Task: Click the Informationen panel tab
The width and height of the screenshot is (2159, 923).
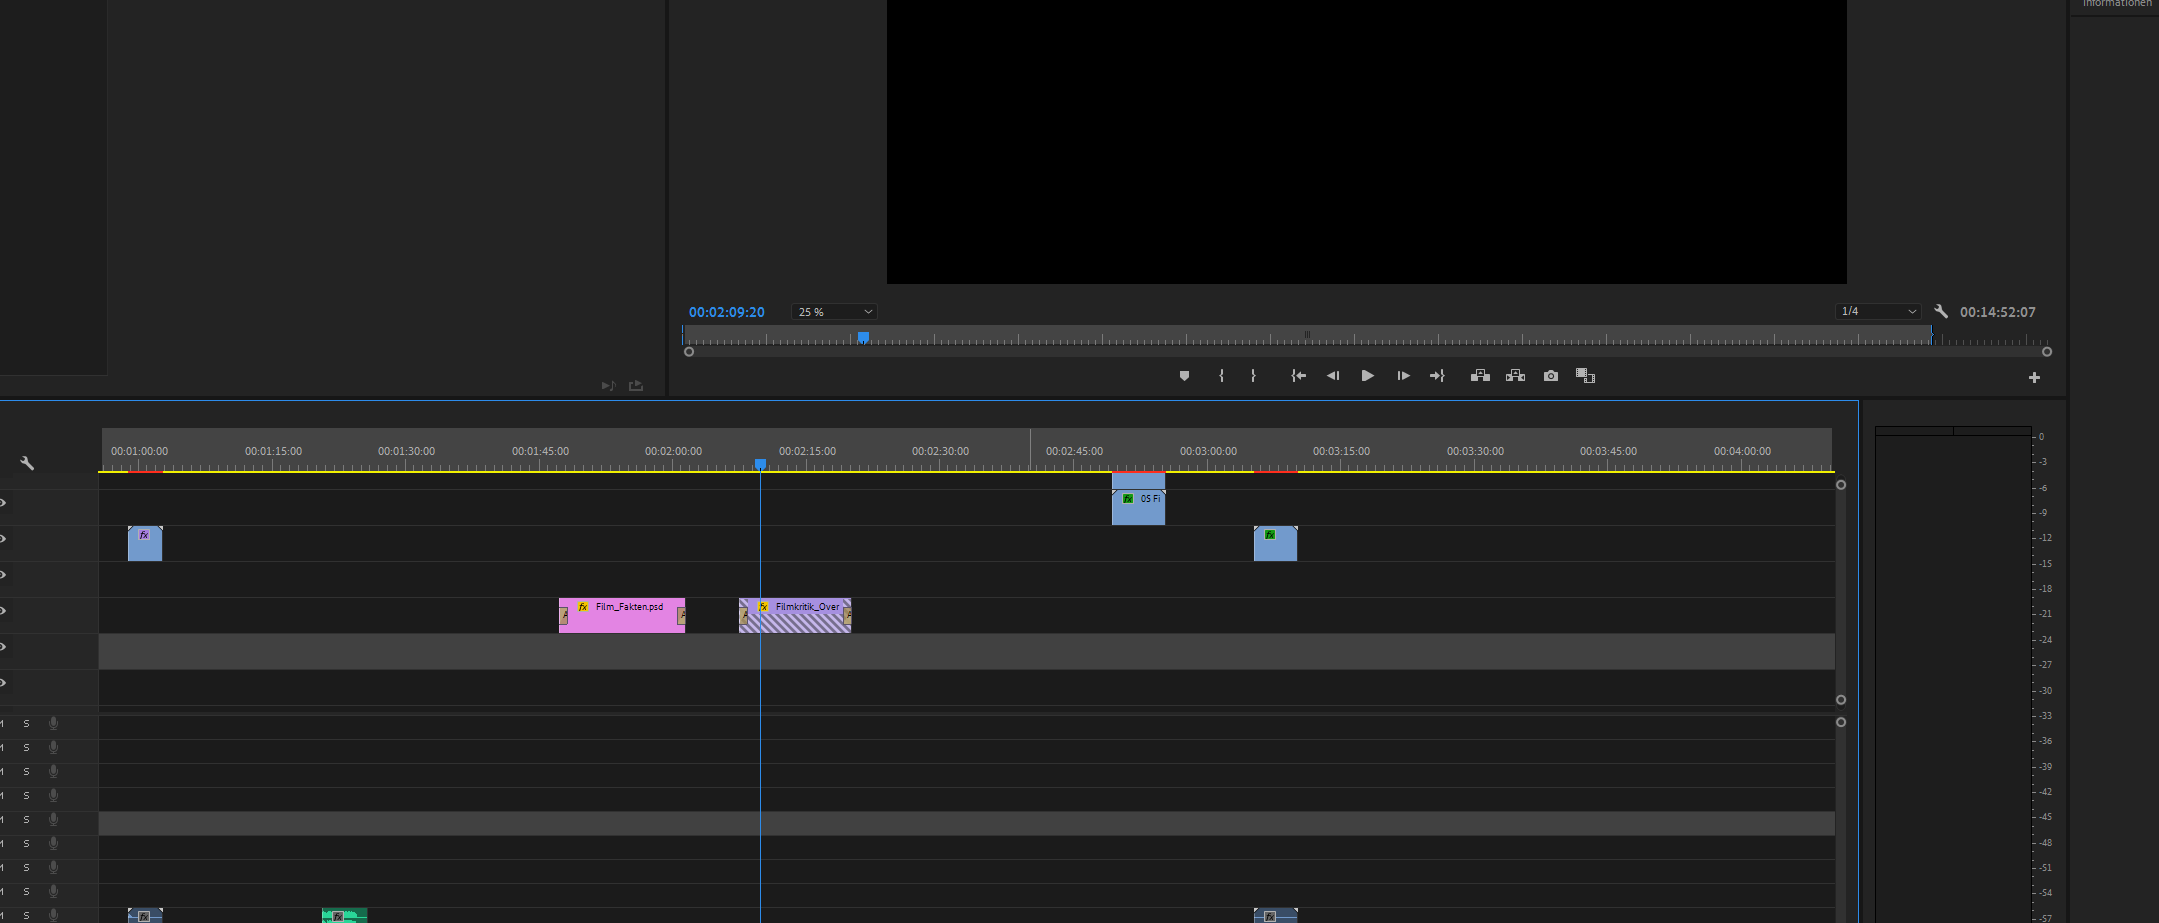Action: click(2116, 4)
